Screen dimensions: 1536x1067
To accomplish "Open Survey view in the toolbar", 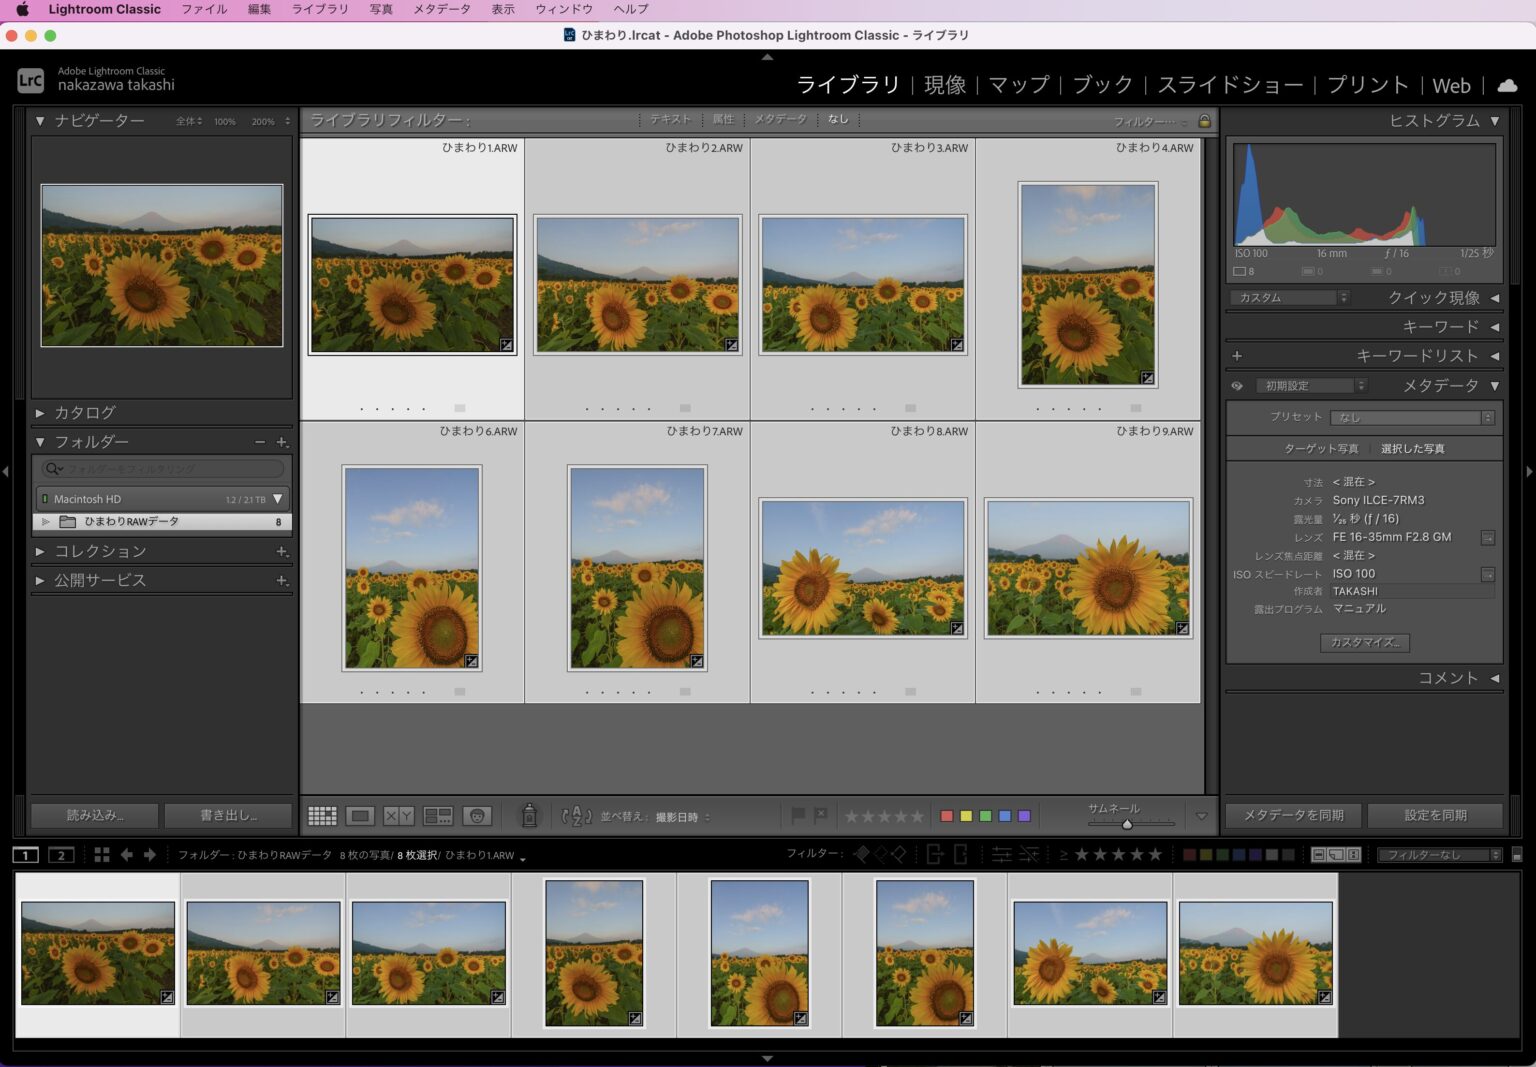I will (438, 816).
